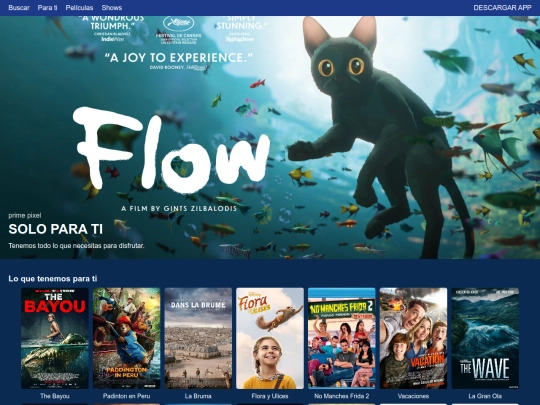Screen dimensions: 540x405
Task: Go to the Para ti section
Action: tap(48, 8)
